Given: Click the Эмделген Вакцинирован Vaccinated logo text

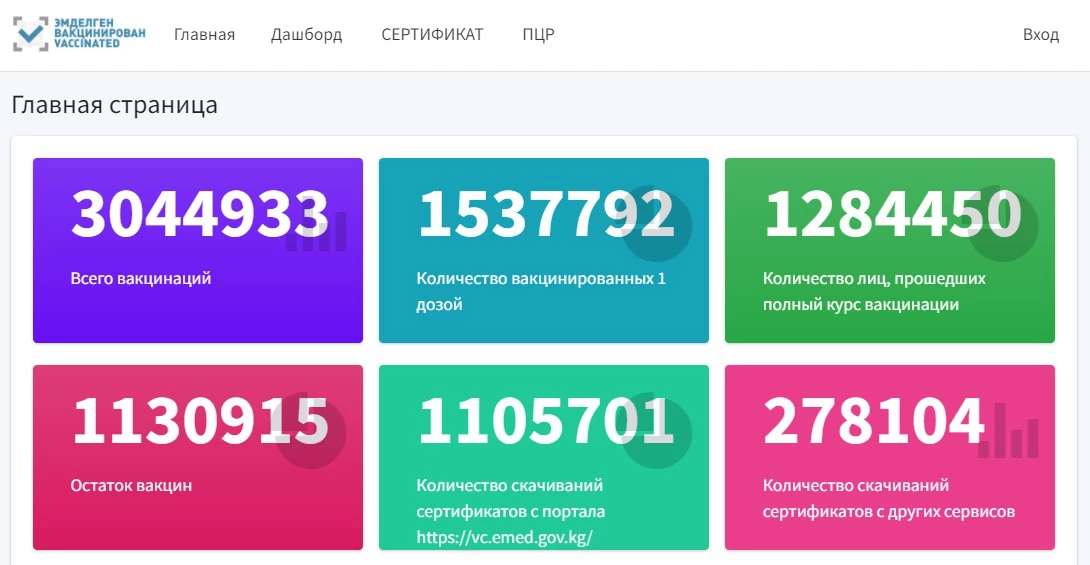Looking at the screenshot, I should 99,34.
